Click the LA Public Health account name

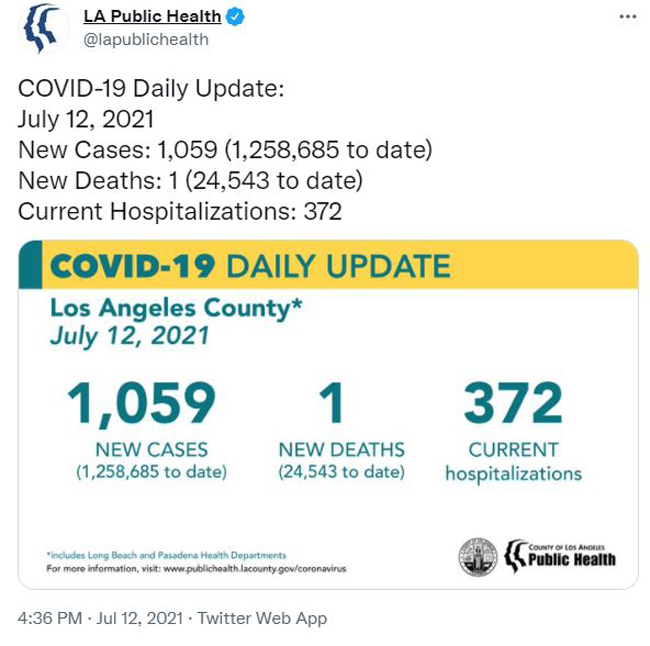tap(152, 17)
